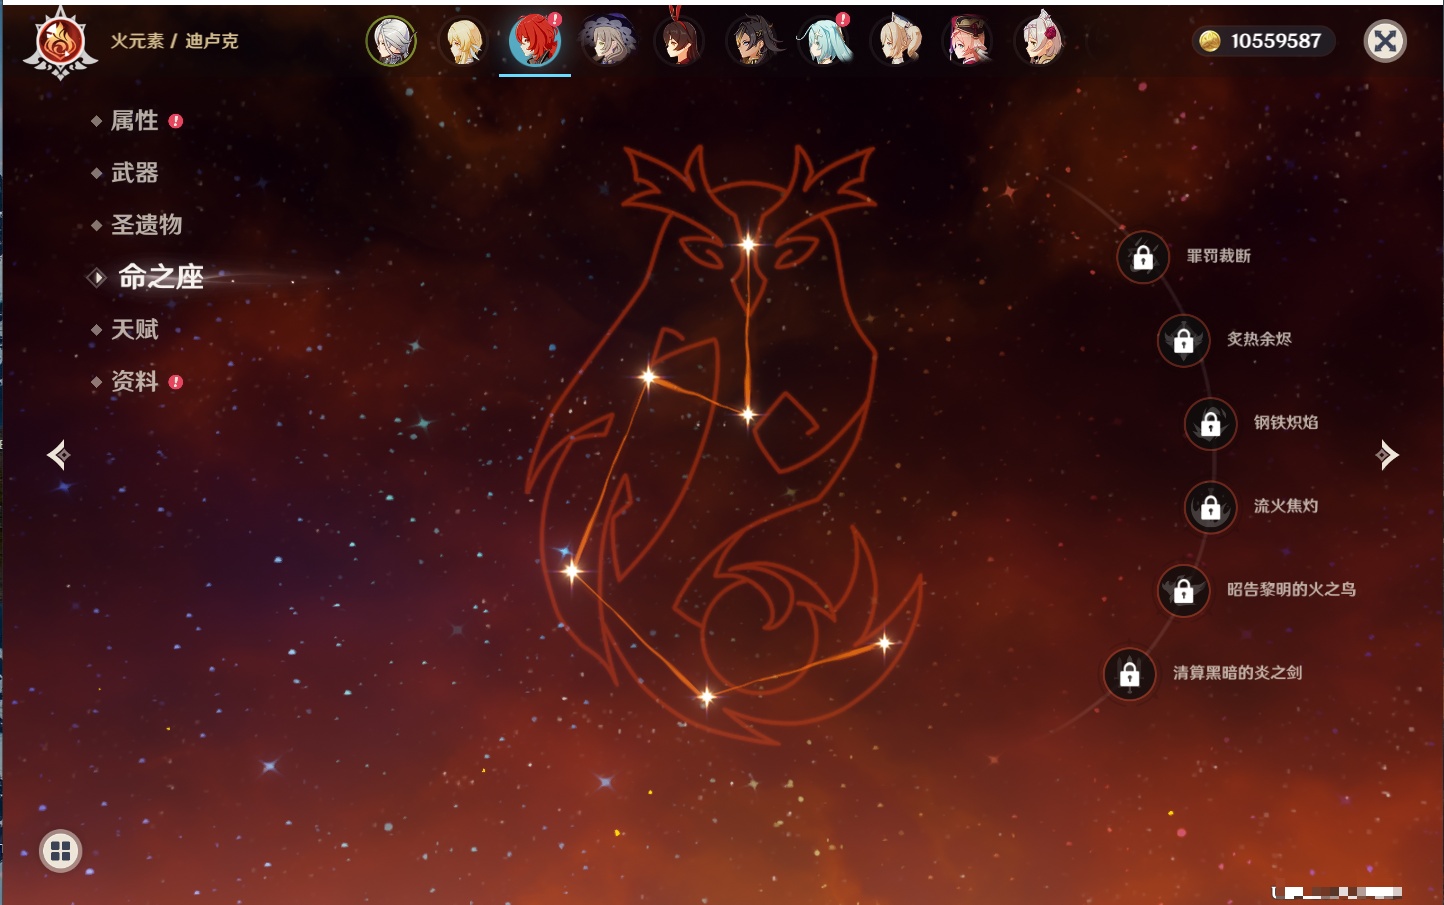Click the Mora coin balance 10559587
The width and height of the screenshot is (1444, 905).
point(1263,41)
